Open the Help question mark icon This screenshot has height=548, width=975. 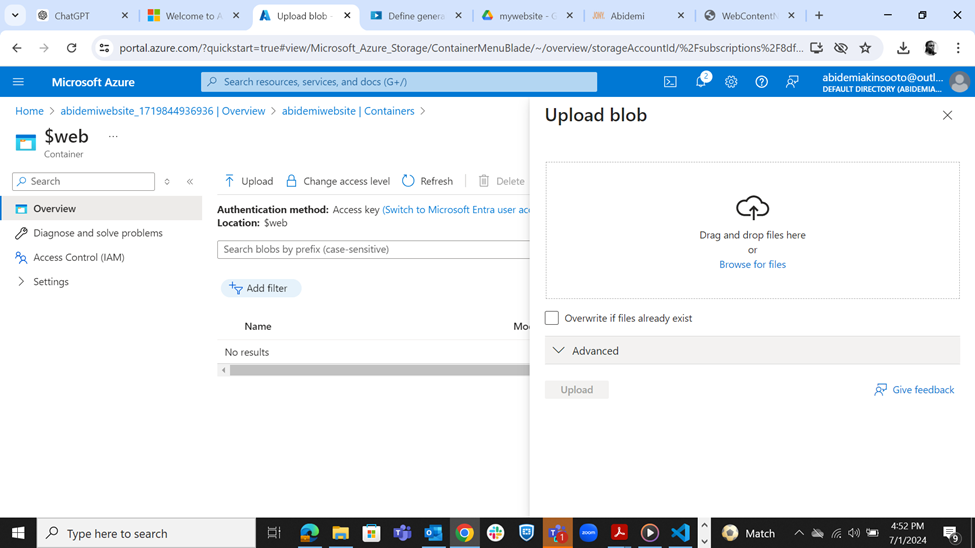click(x=761, y=81)
